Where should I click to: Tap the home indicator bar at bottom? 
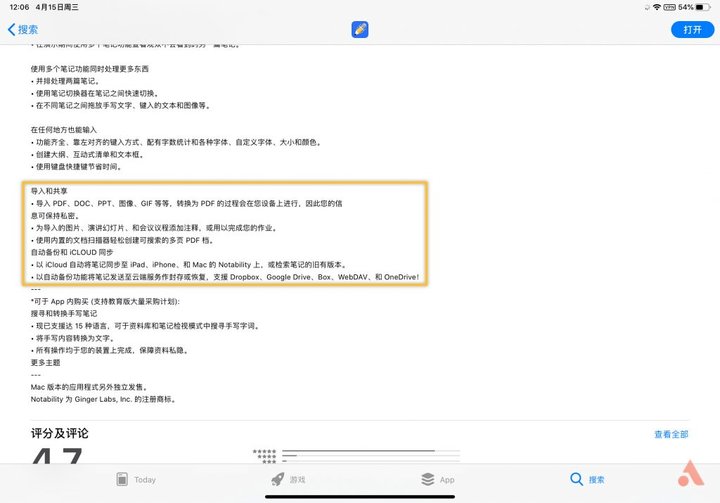(x=360, y=497)
